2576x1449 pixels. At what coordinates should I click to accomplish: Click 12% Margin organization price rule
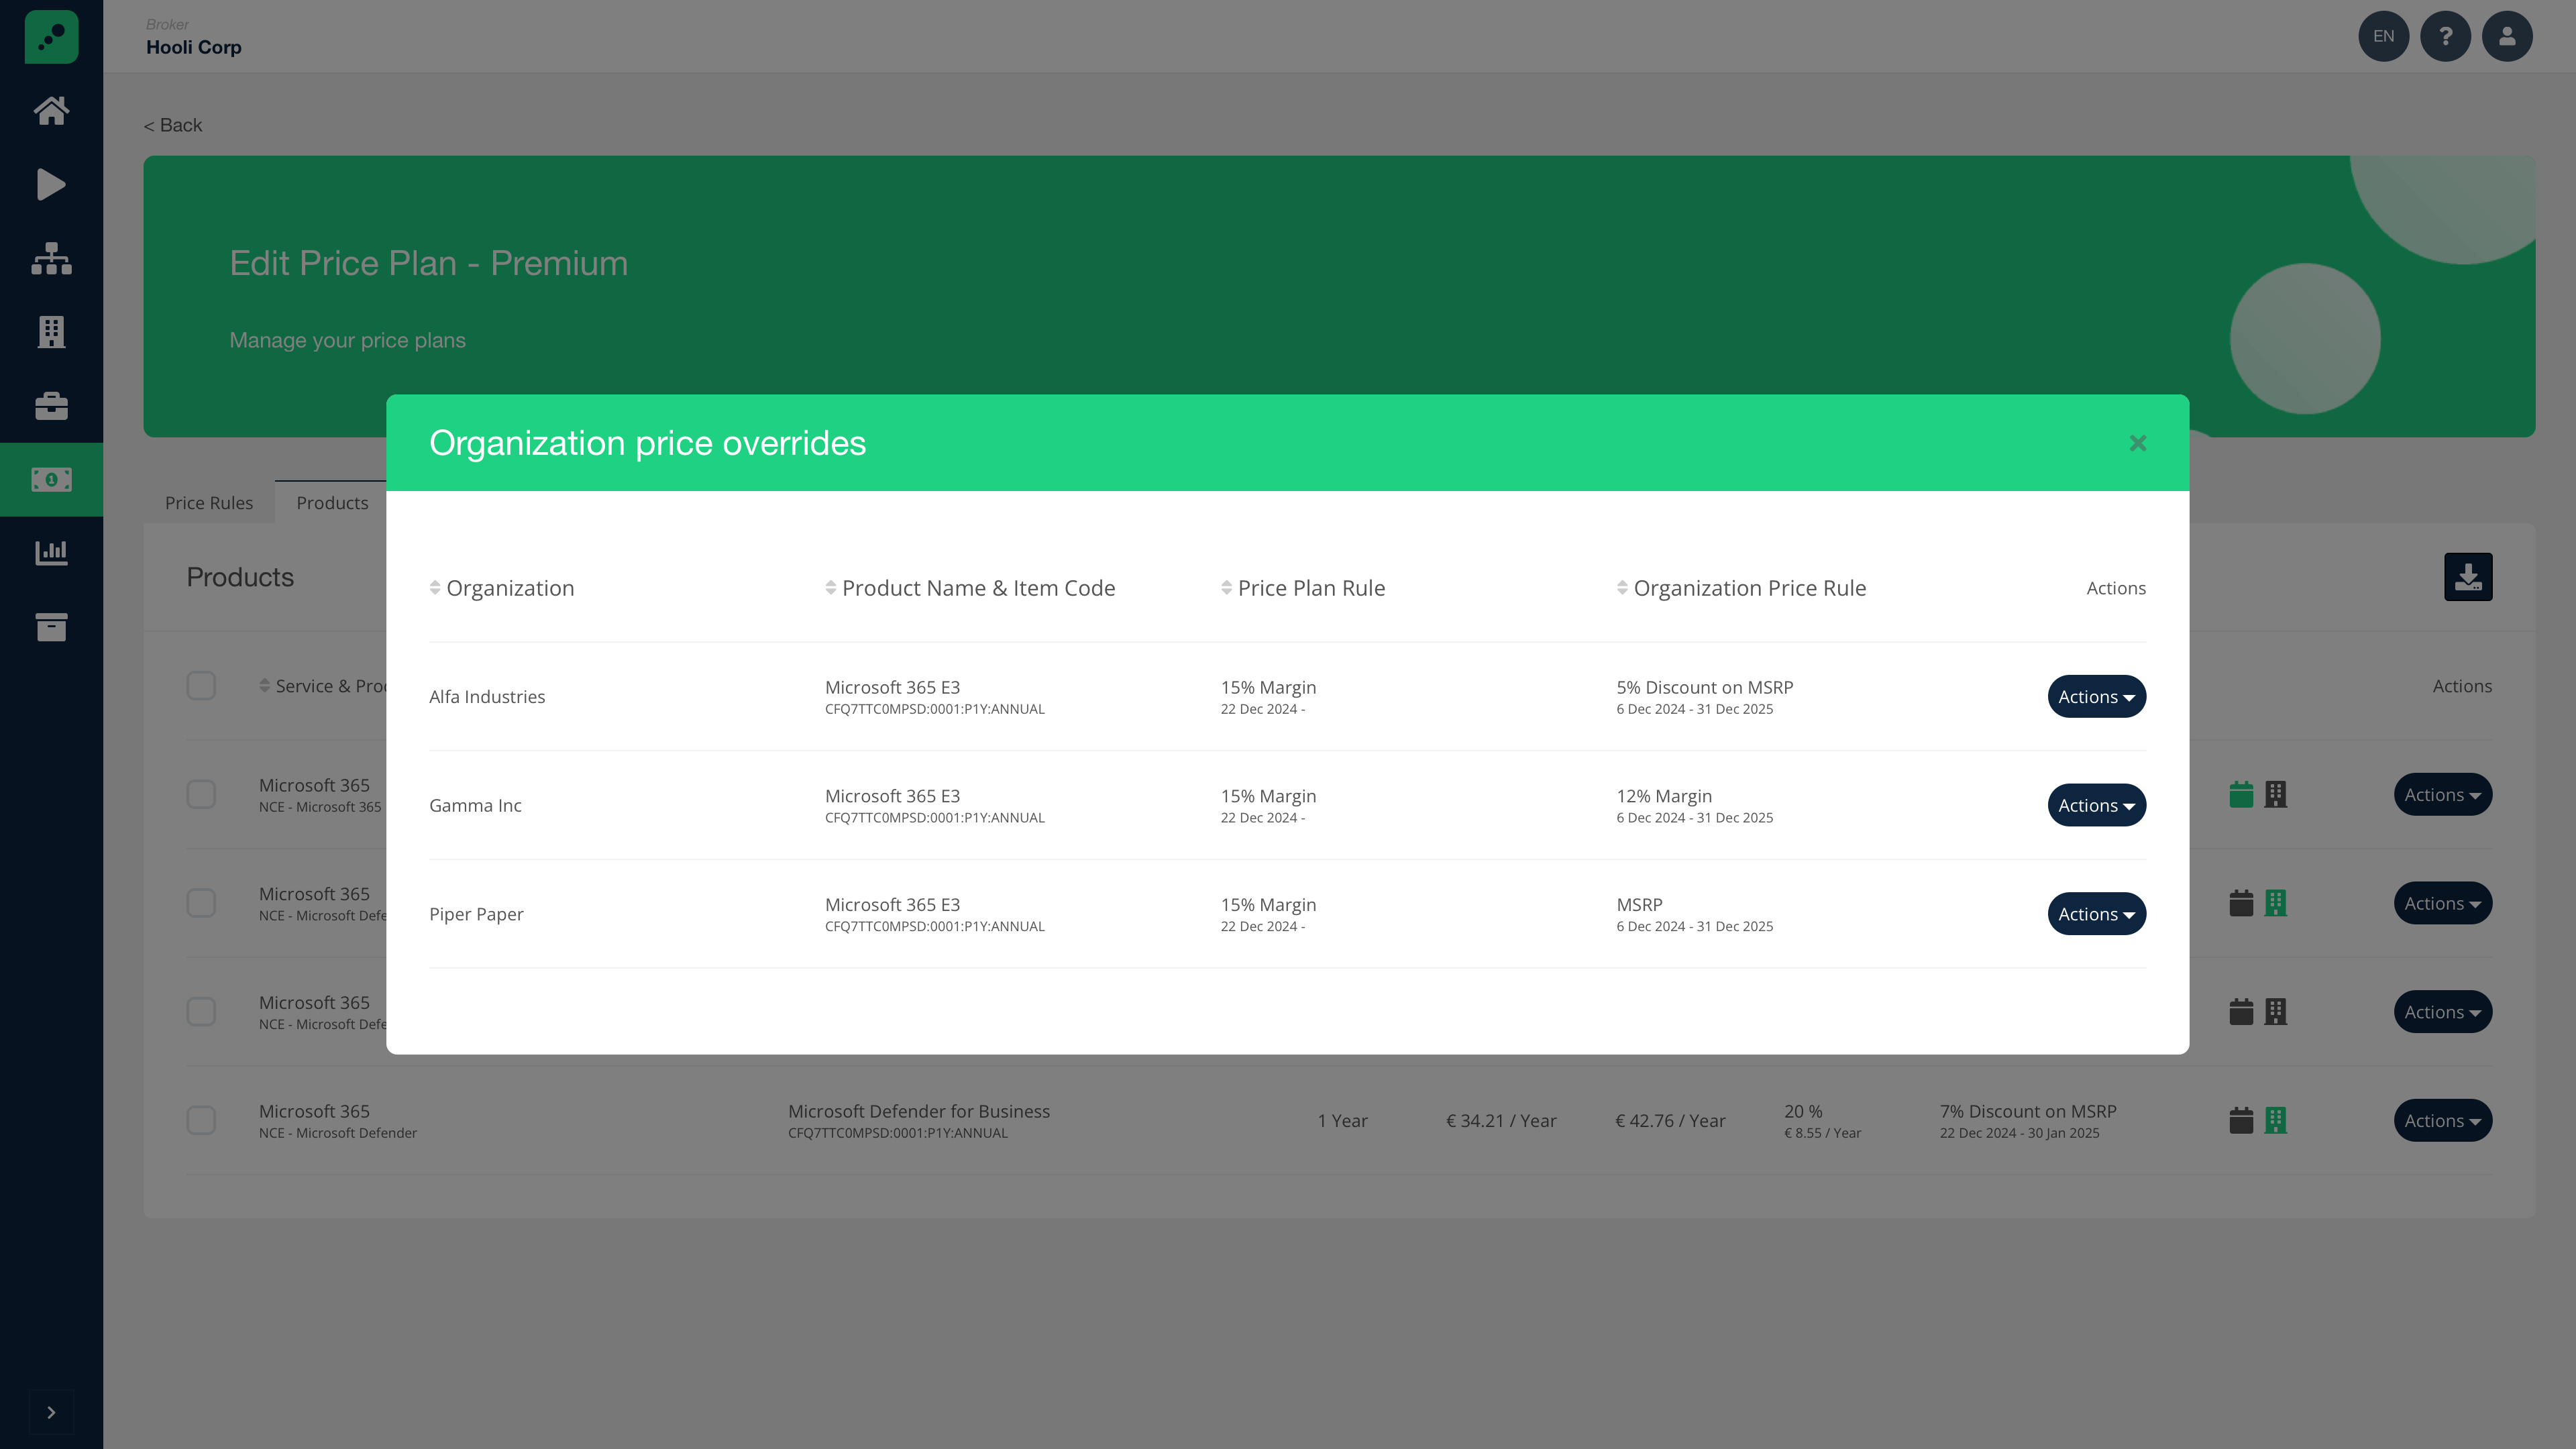tap(1664, 796)
